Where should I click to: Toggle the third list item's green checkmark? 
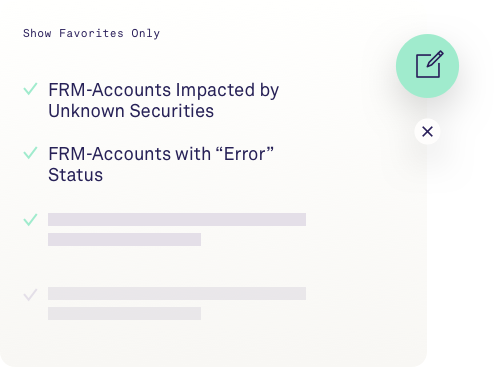30,220
